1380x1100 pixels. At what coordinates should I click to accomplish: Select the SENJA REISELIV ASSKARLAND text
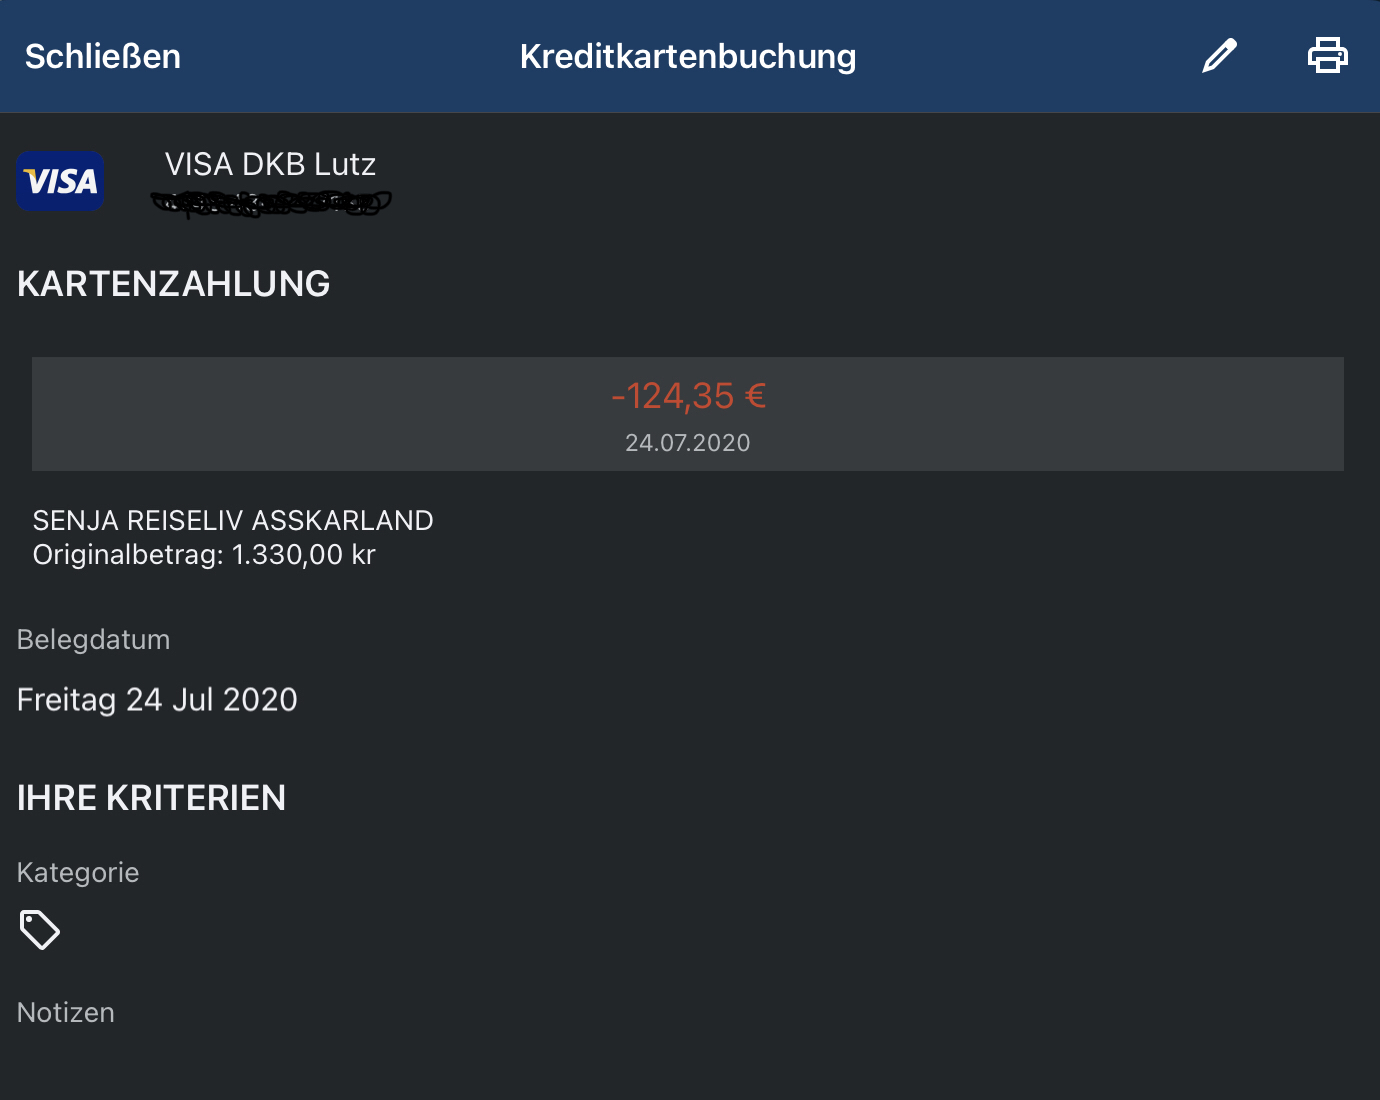coord(233,520)
